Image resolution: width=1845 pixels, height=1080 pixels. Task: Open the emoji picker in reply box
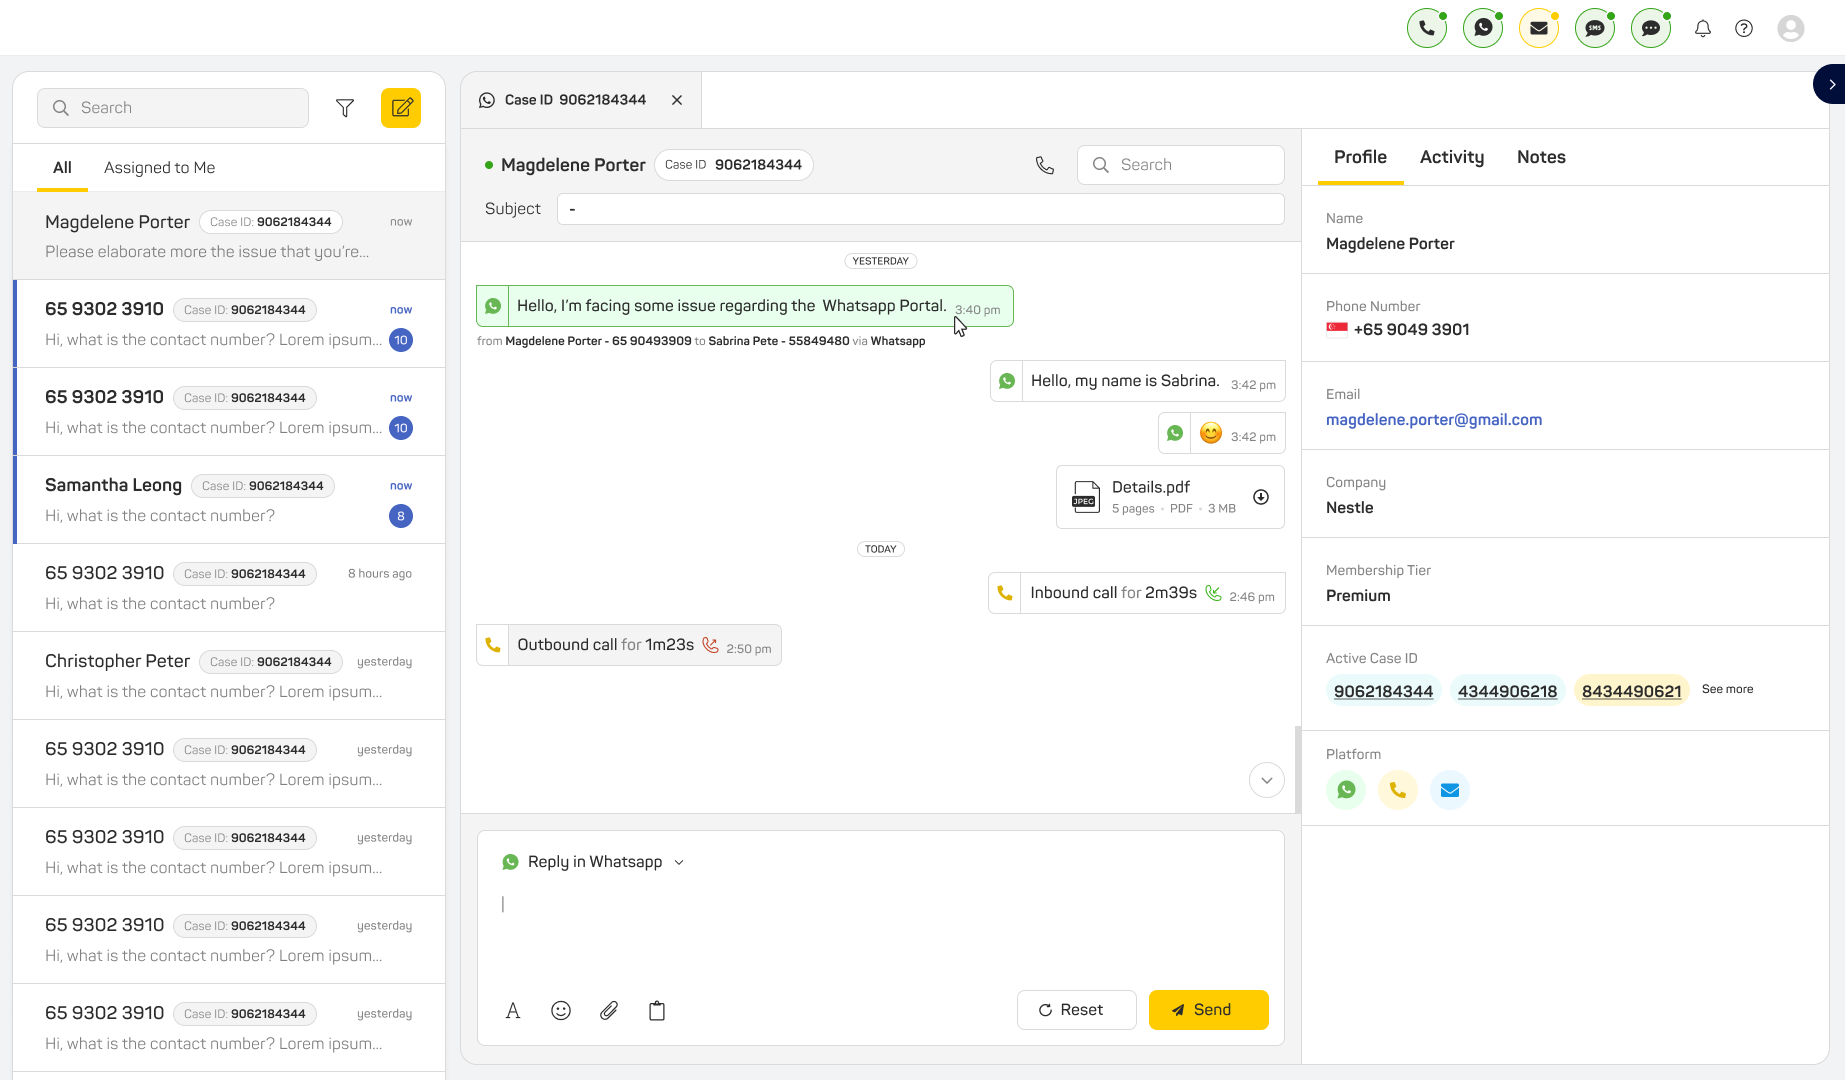click(x=561, y=1010)
